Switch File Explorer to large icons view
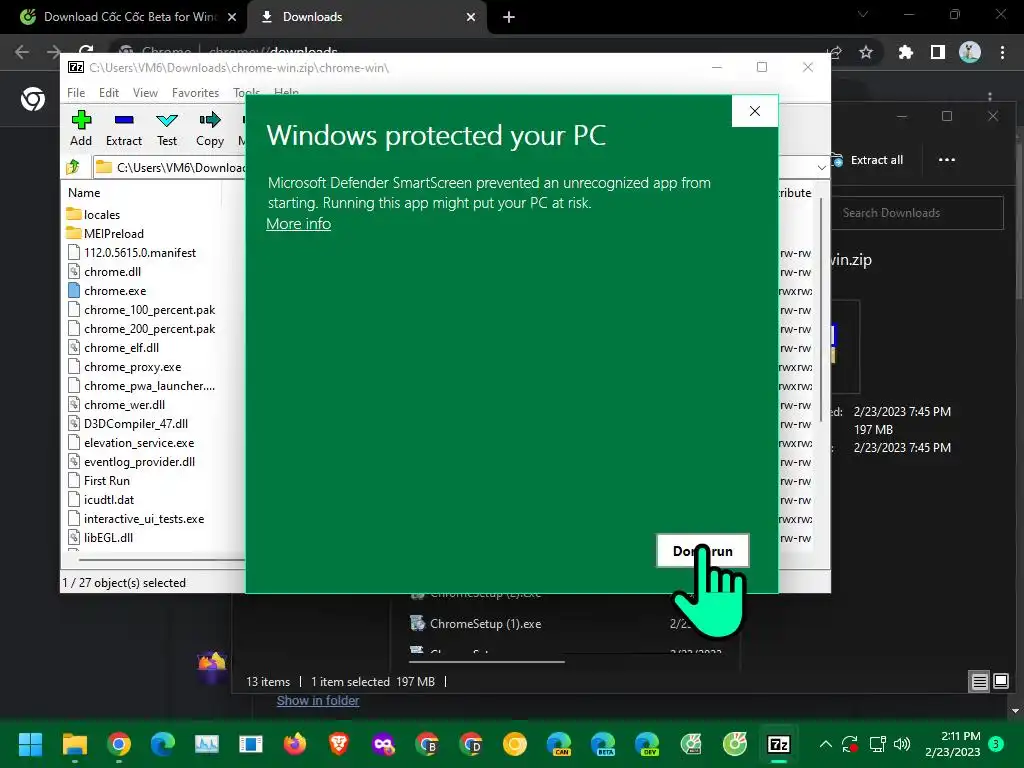Viewport: 1024px width, 768px height. click(x=1000, y=682)
